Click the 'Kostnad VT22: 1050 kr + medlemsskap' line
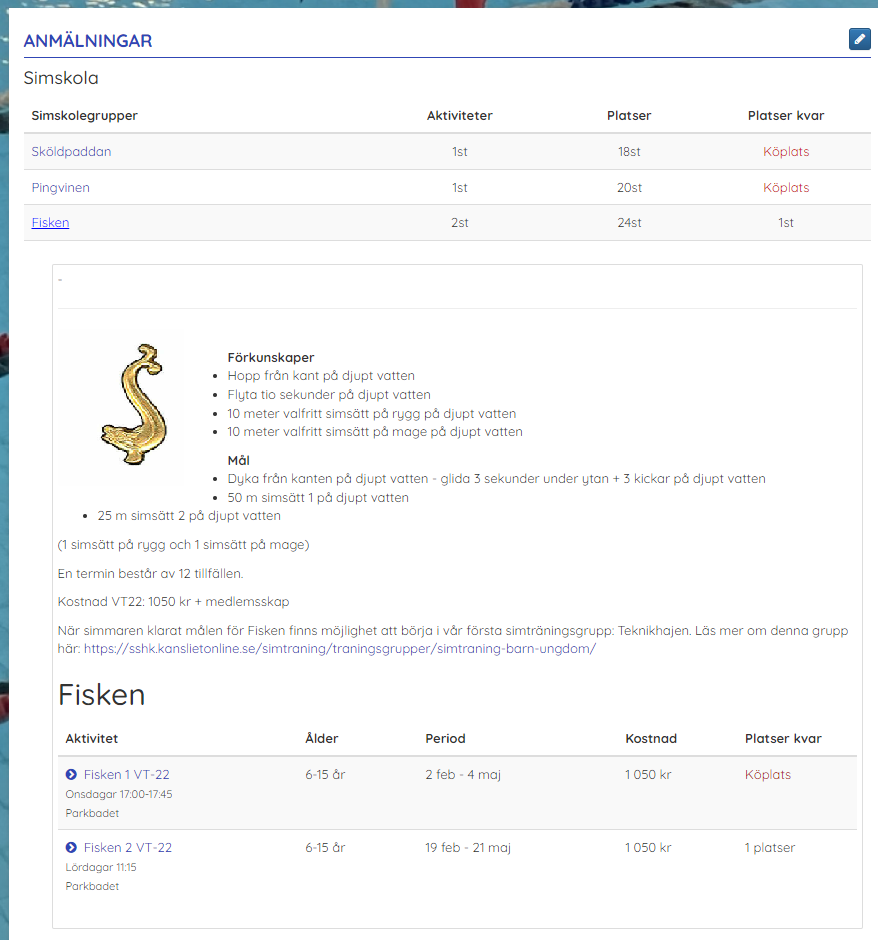 tap(173, 602)
